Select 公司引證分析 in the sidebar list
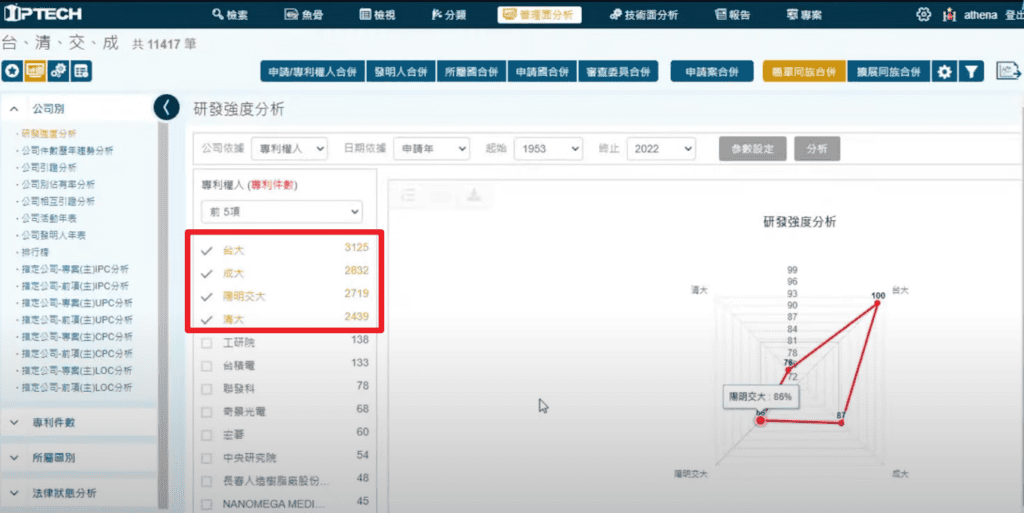The height and width of the screenshot is (513, 1024). pyautogui.click(x=49, y=167)
